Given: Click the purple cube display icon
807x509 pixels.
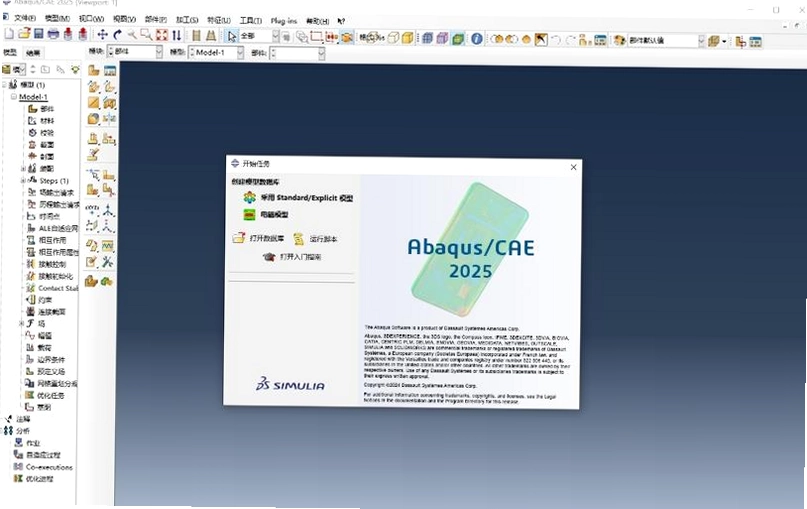Looking at the screenshot, I should (442, 38).
